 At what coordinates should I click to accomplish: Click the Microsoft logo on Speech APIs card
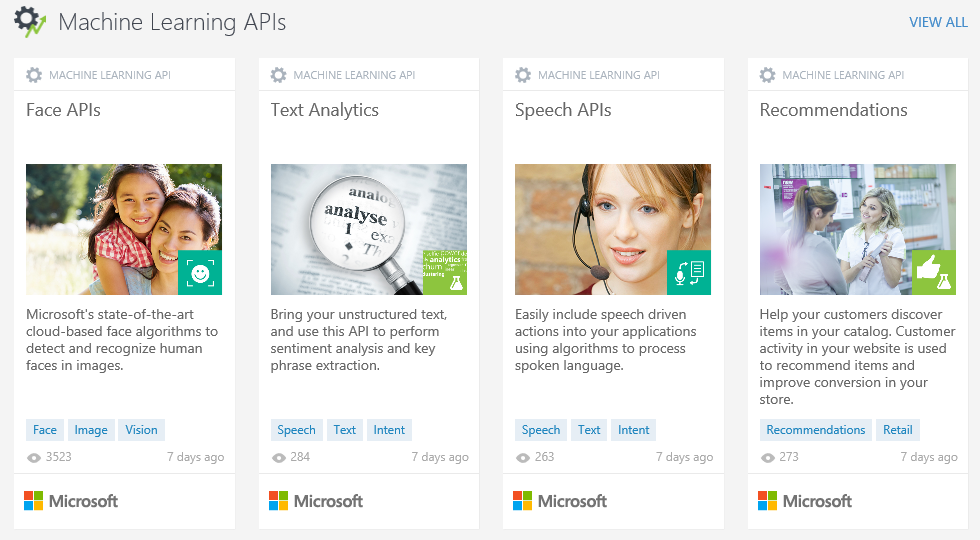click(560, 501)
